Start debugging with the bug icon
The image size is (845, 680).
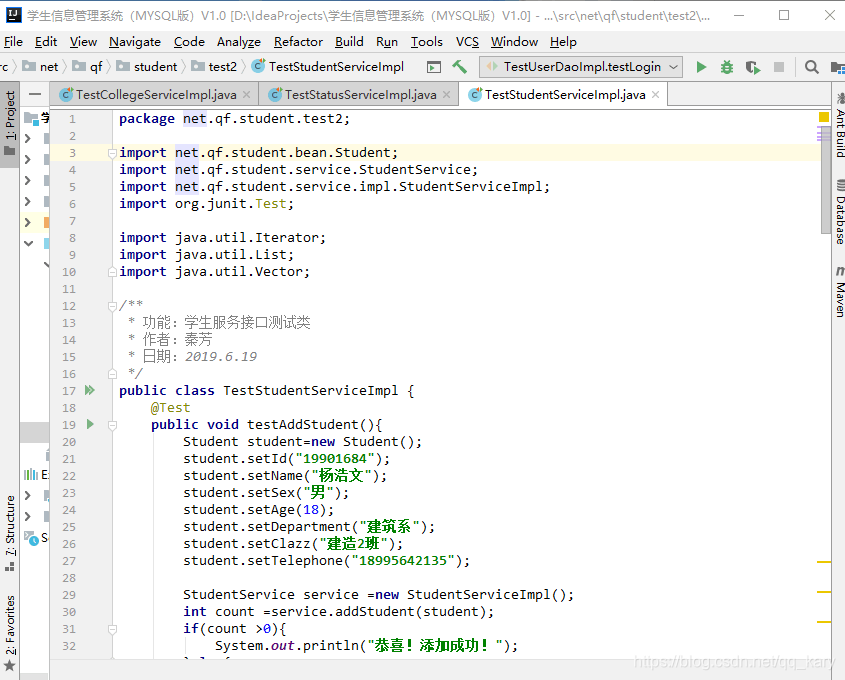pos(727,67)
